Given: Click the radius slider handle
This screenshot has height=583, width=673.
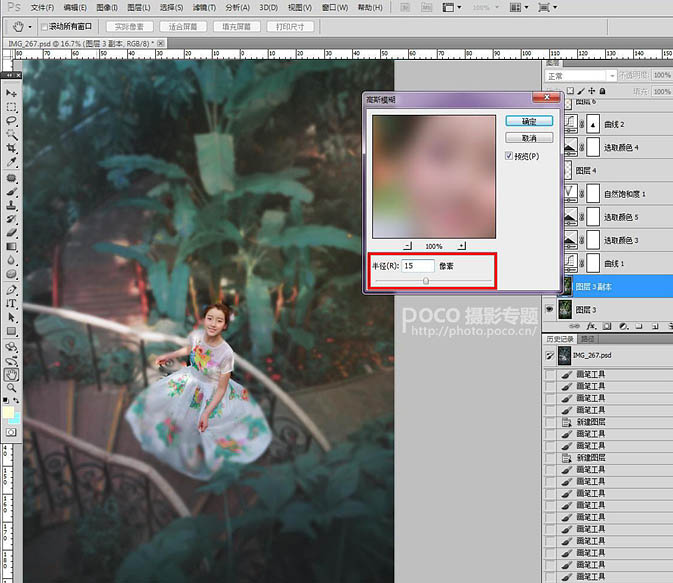Looking at the screenshot, I should coord(426,281).
